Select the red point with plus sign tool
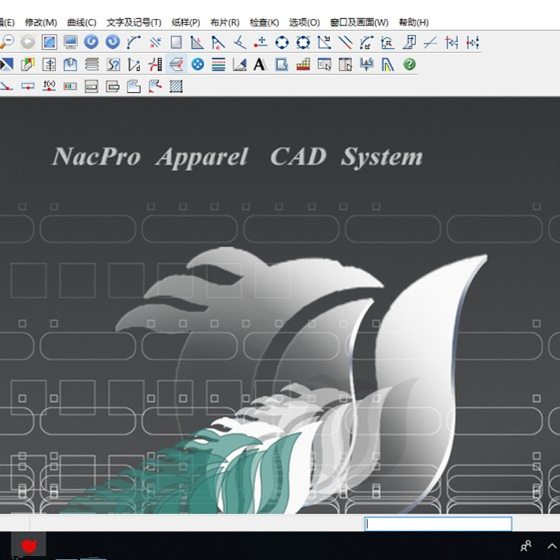Viewport: 560px width, 560px height. [x=261, y=42]
